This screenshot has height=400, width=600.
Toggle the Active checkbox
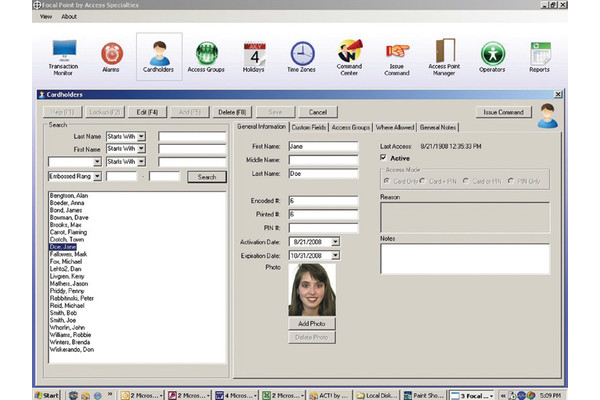point(384,158)
